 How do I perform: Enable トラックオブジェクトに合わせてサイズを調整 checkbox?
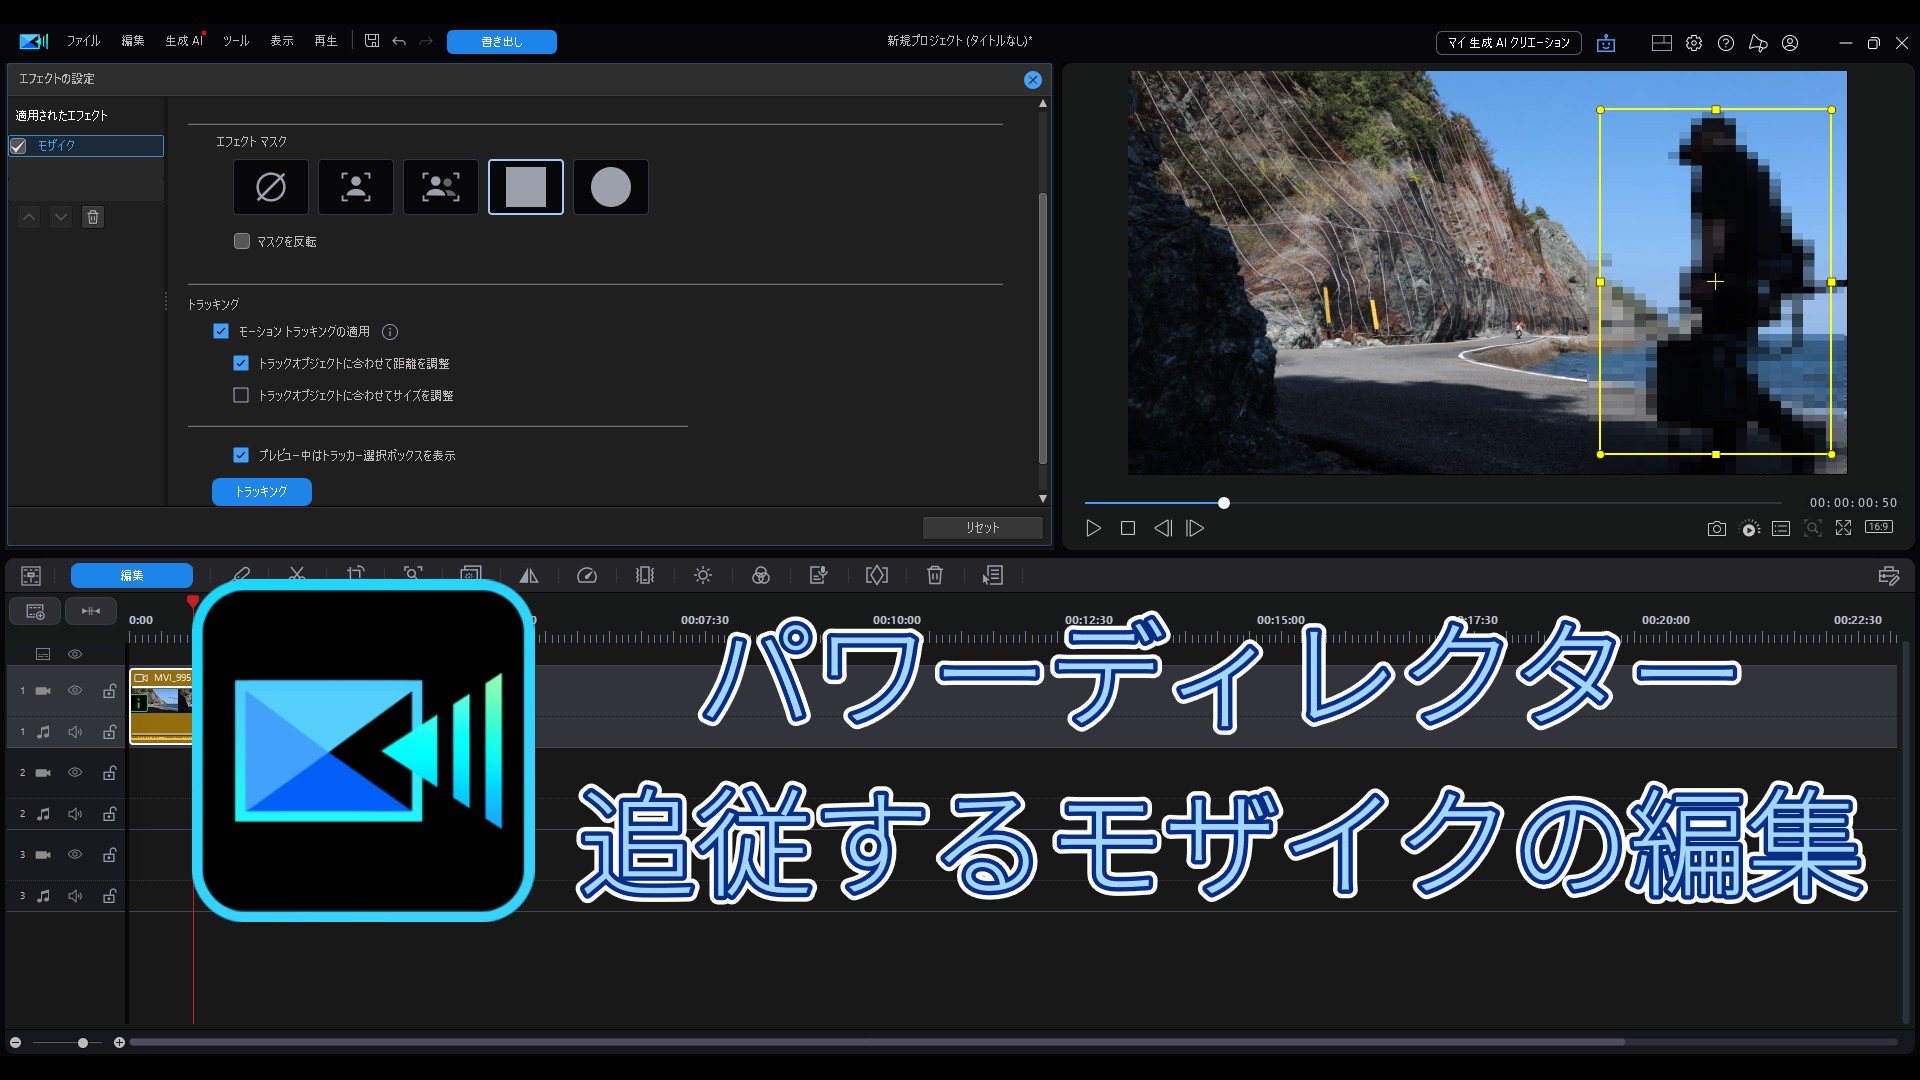click(x=241, y=395)
